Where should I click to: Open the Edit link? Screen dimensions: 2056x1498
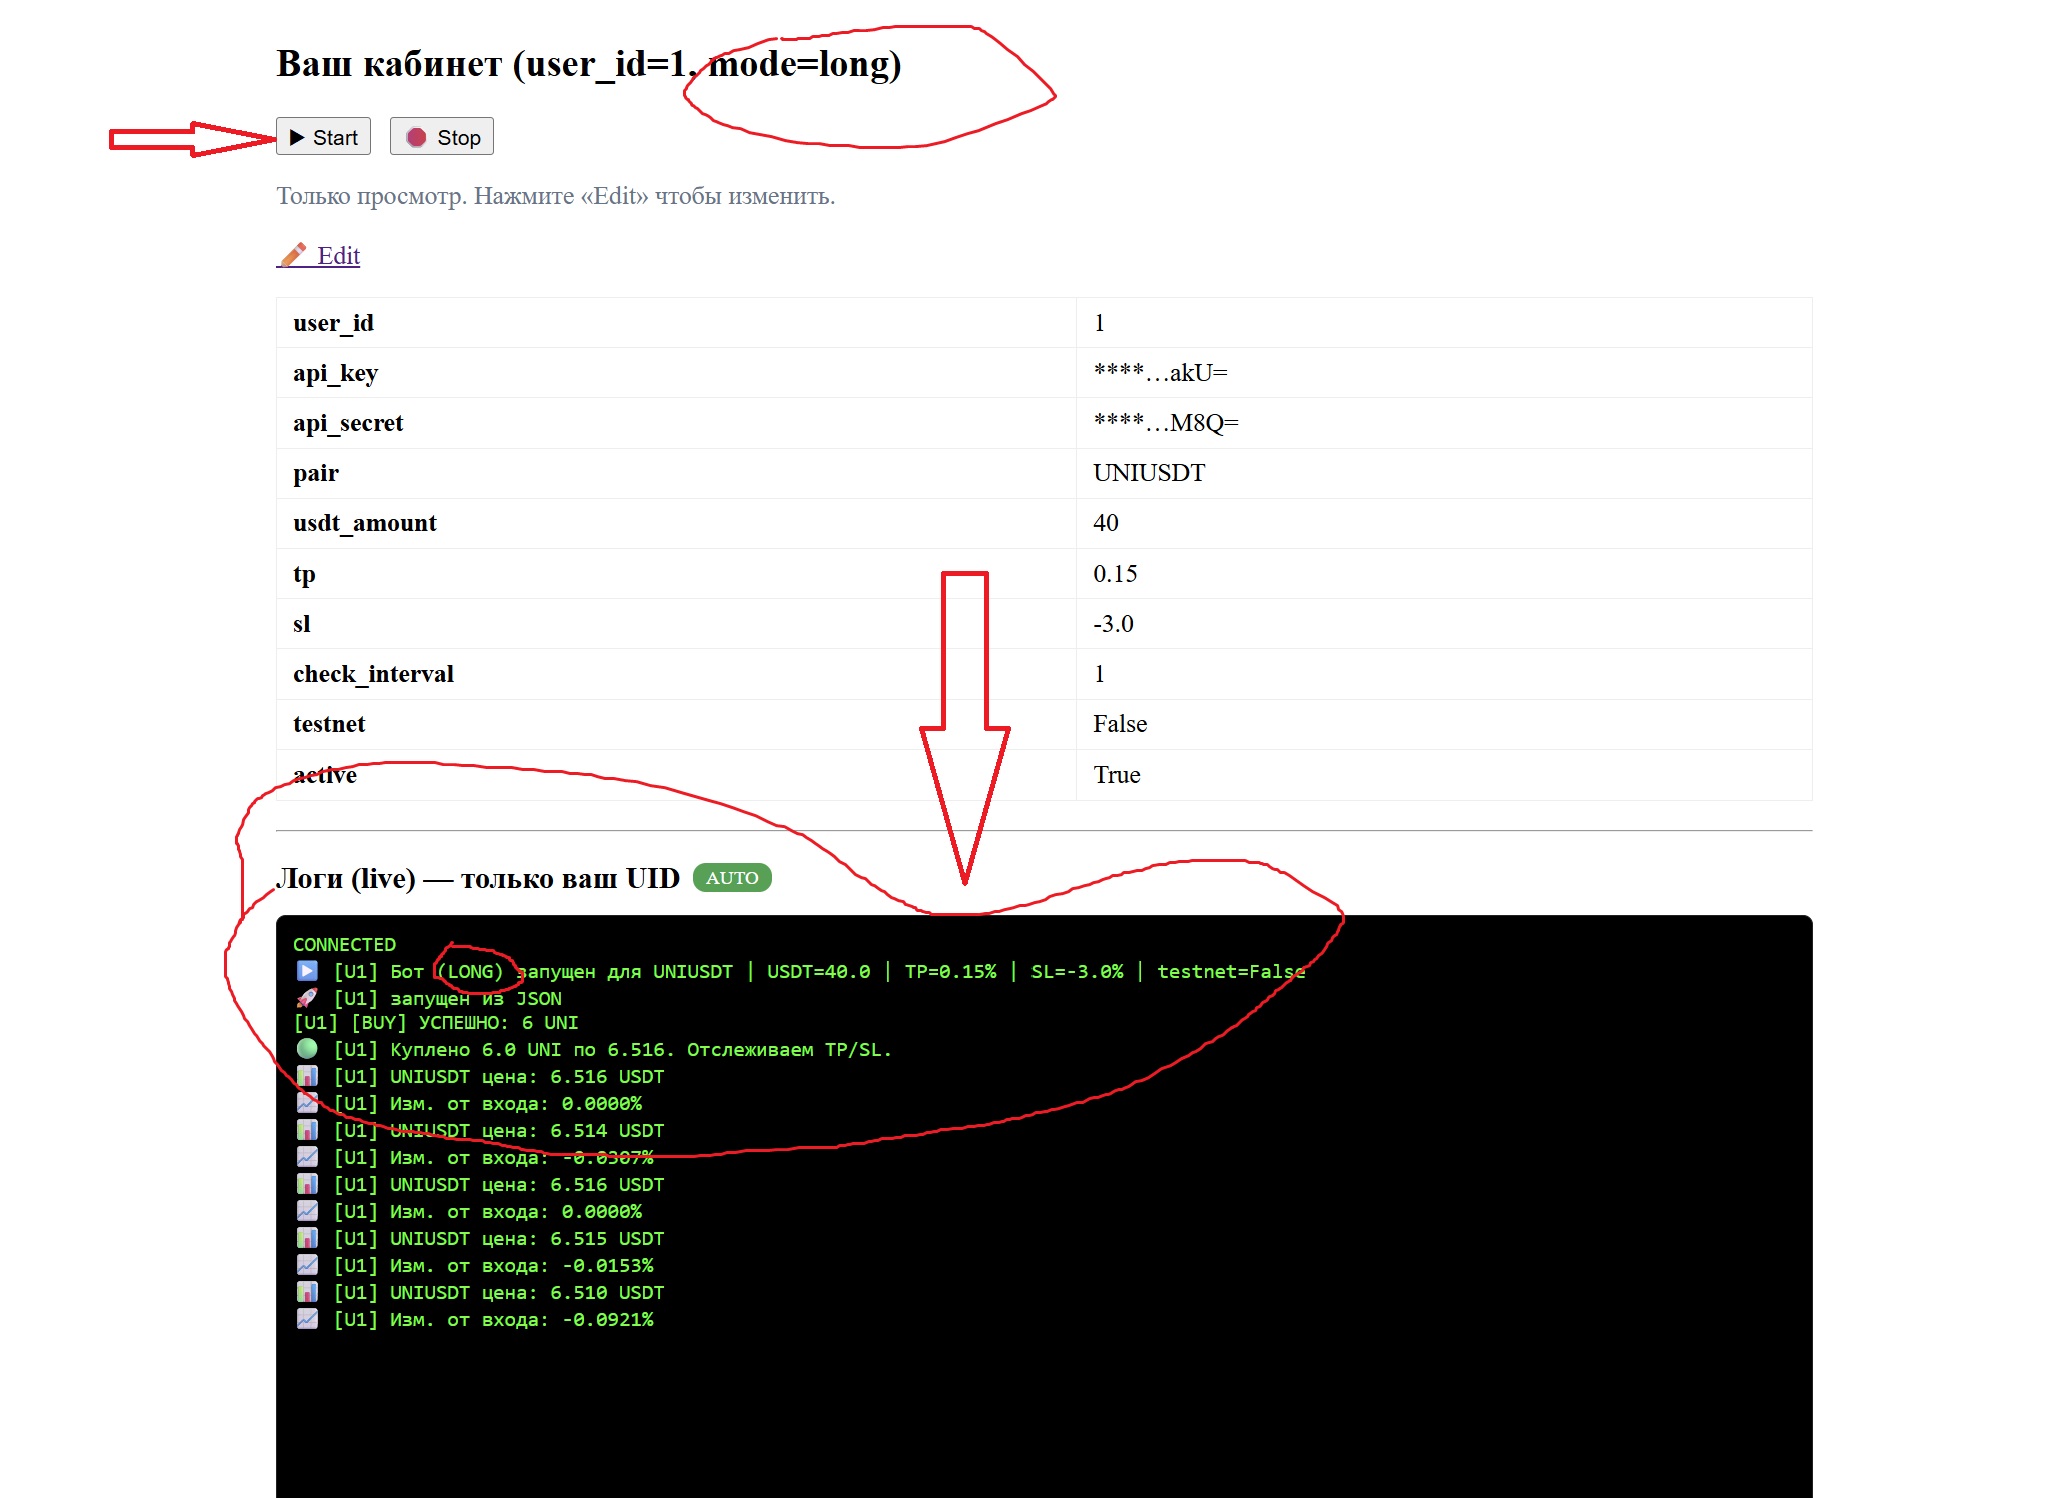[338, 255]
